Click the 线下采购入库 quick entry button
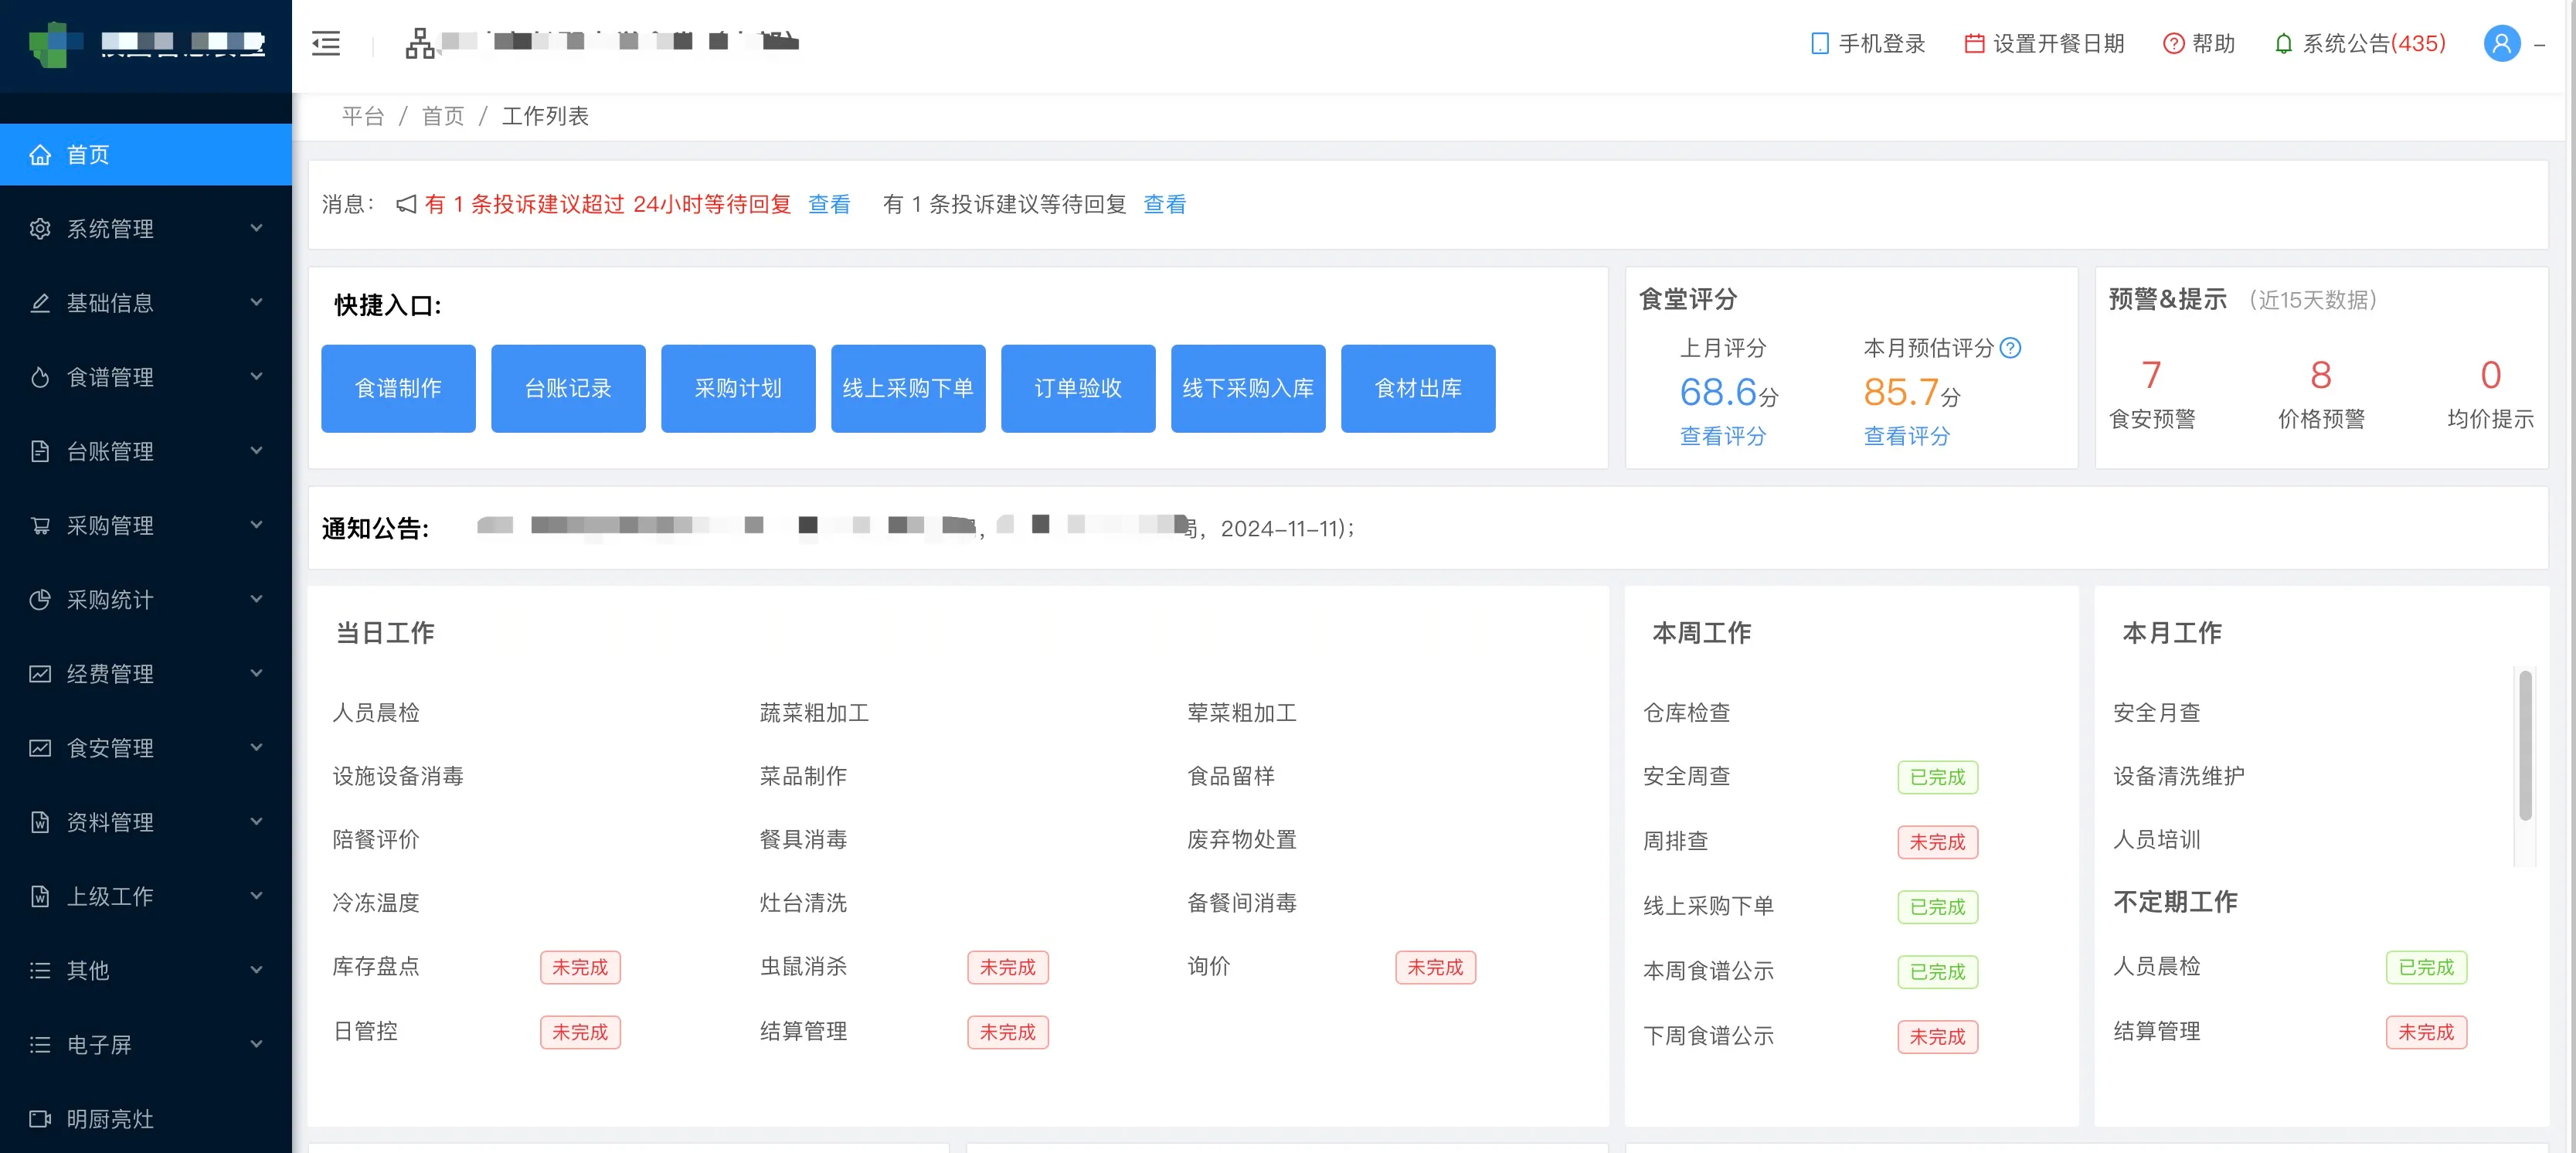The width and height of the screenshot is (2576, 1153). coord(1248,388)
